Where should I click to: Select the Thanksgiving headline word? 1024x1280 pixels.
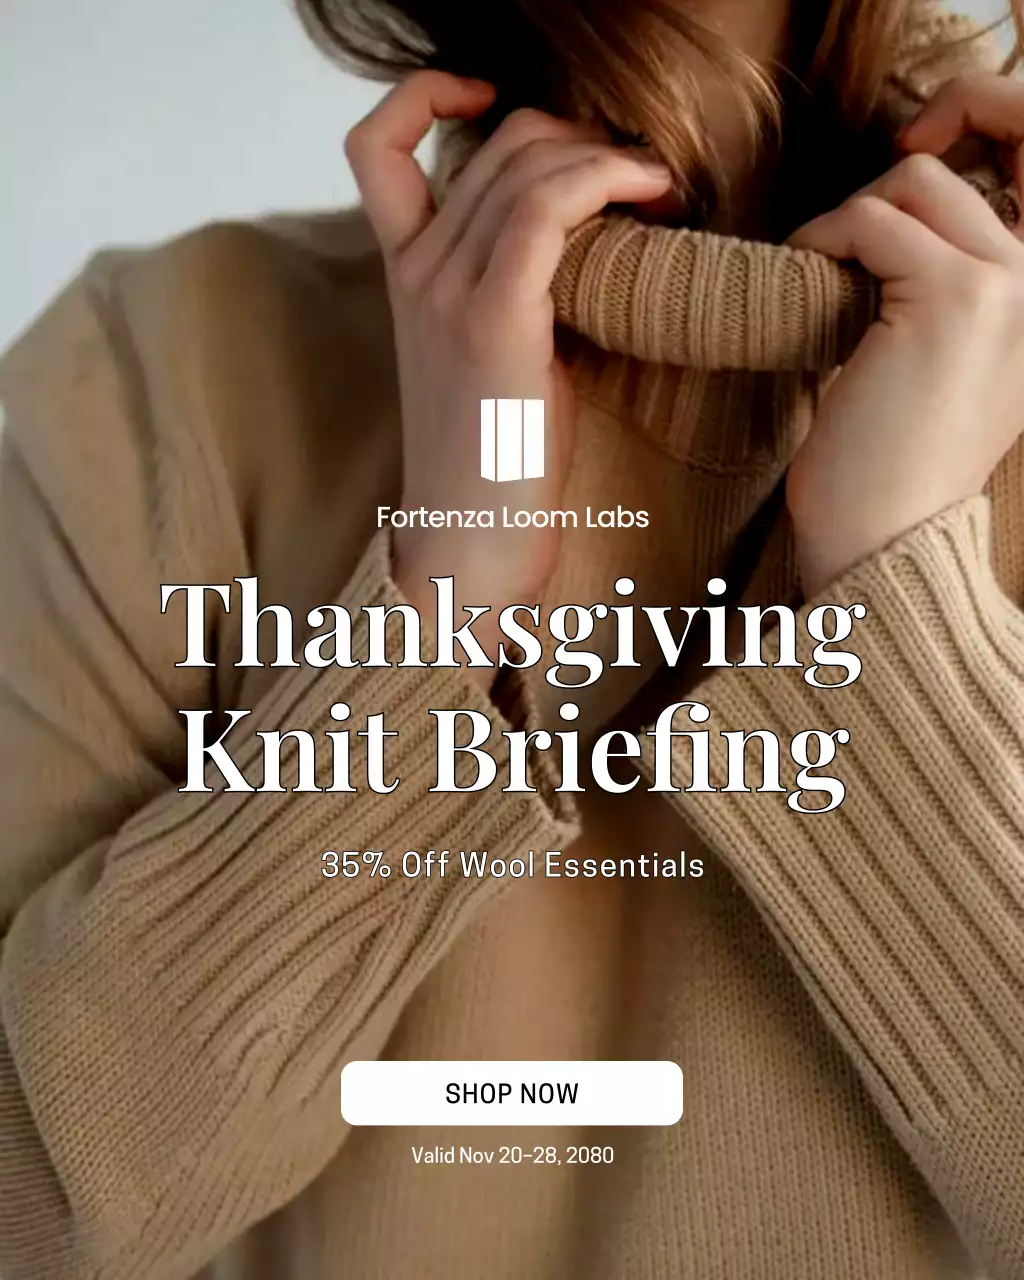[x=512, y=629]
